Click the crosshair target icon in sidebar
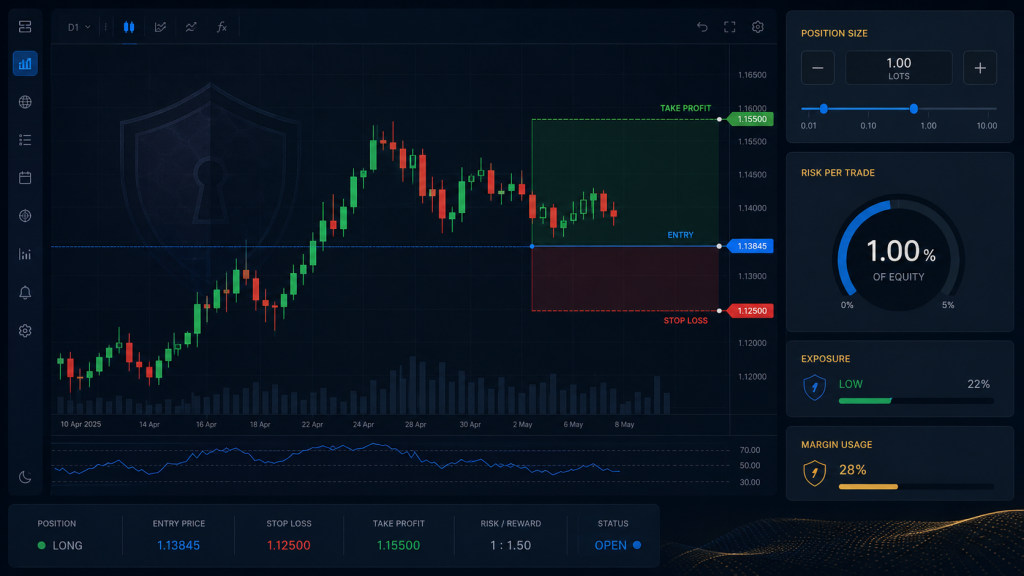This screenshot has width=1024, height=576. pos(25,216)
